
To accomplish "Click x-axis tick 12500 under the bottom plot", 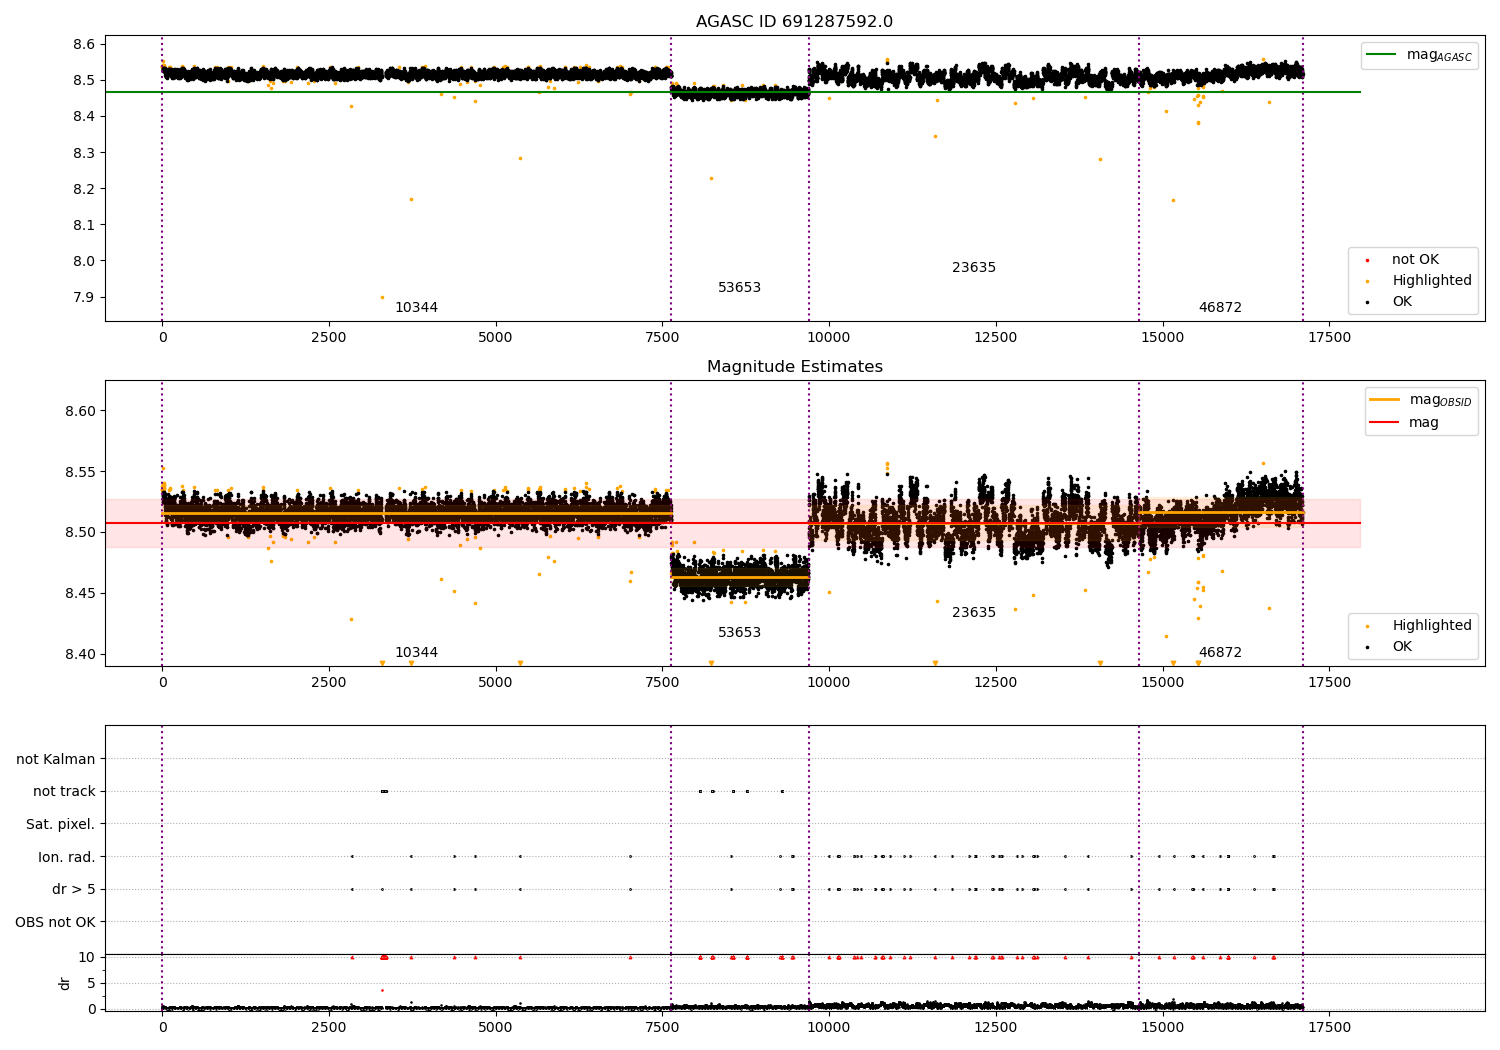I will point(996,1027).
